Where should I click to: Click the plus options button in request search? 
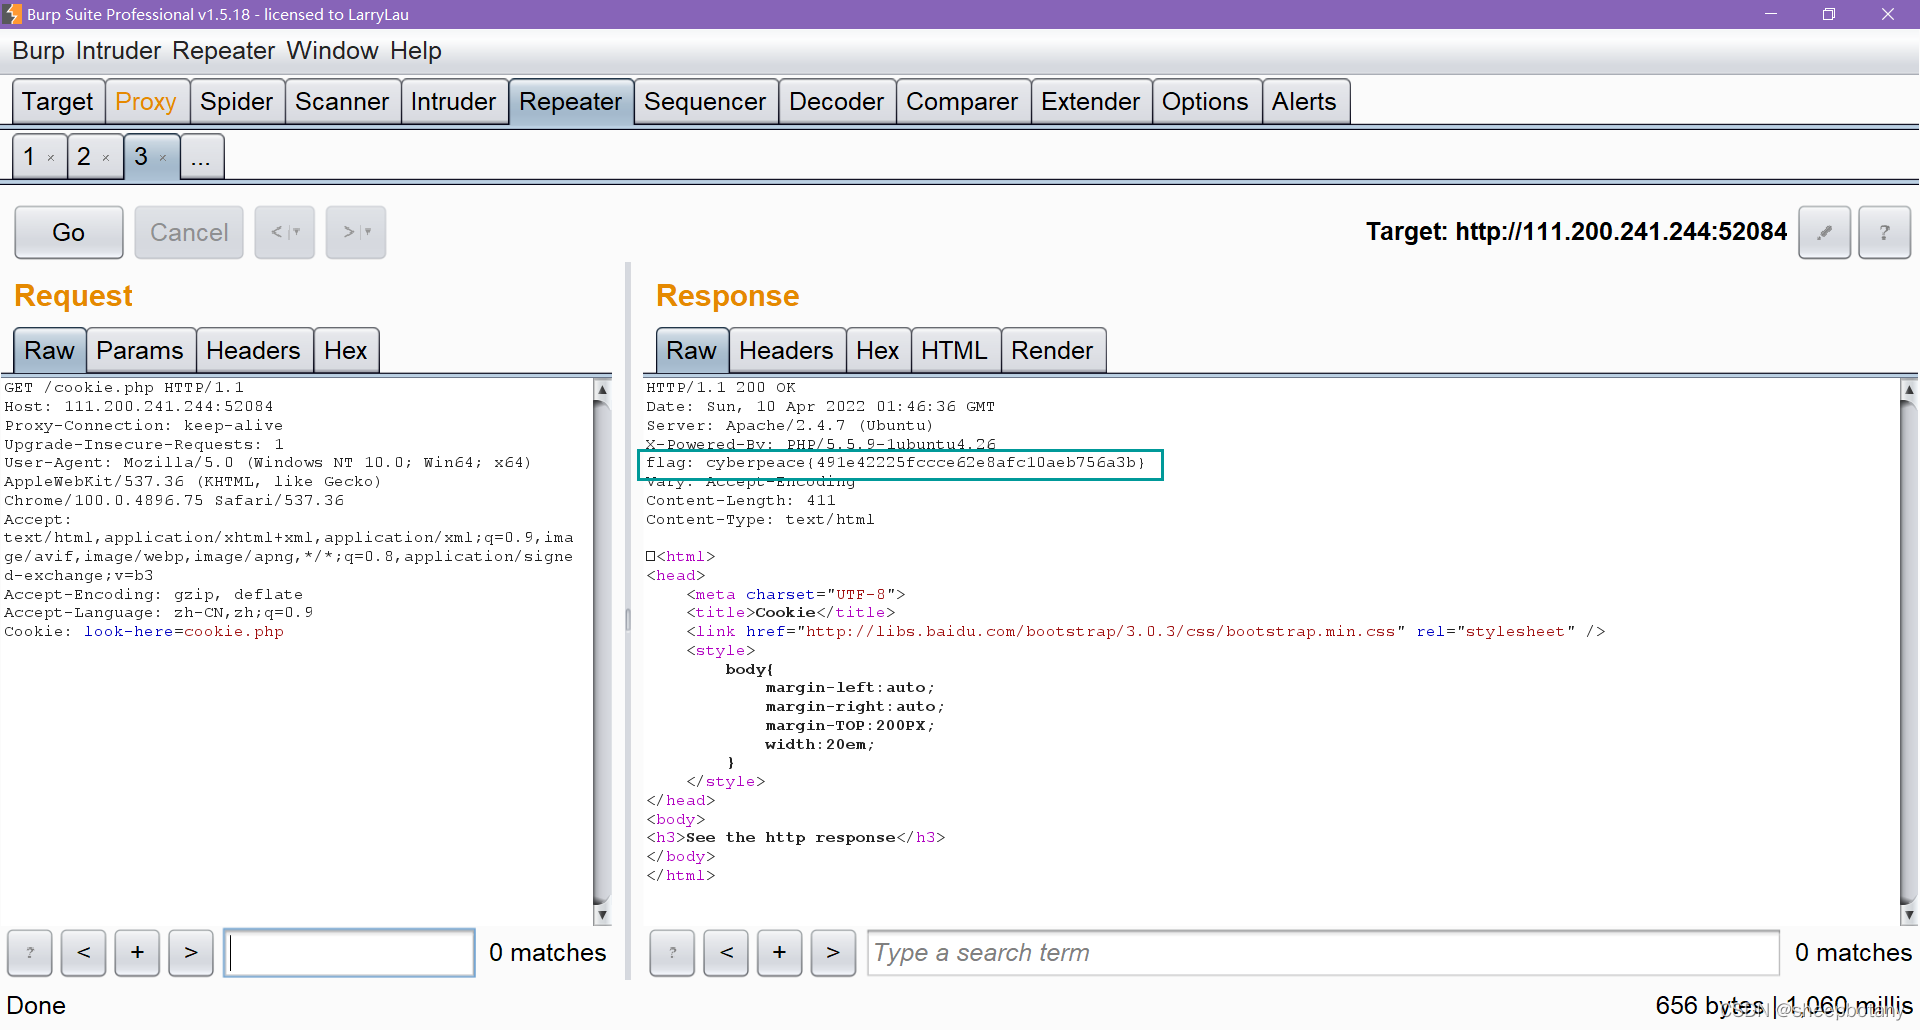coord(137,952)
